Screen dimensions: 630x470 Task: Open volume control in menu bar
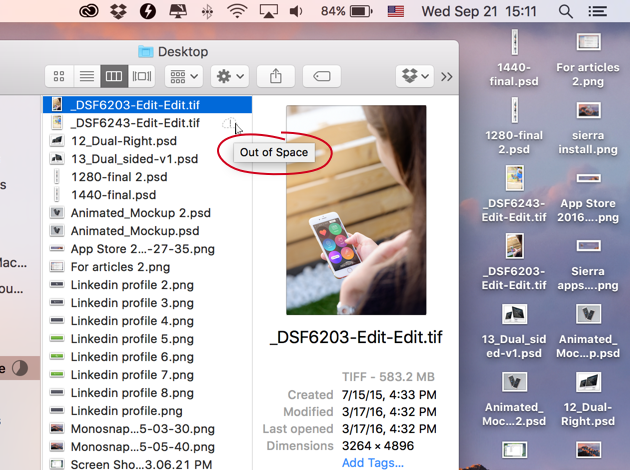[296, 11]
